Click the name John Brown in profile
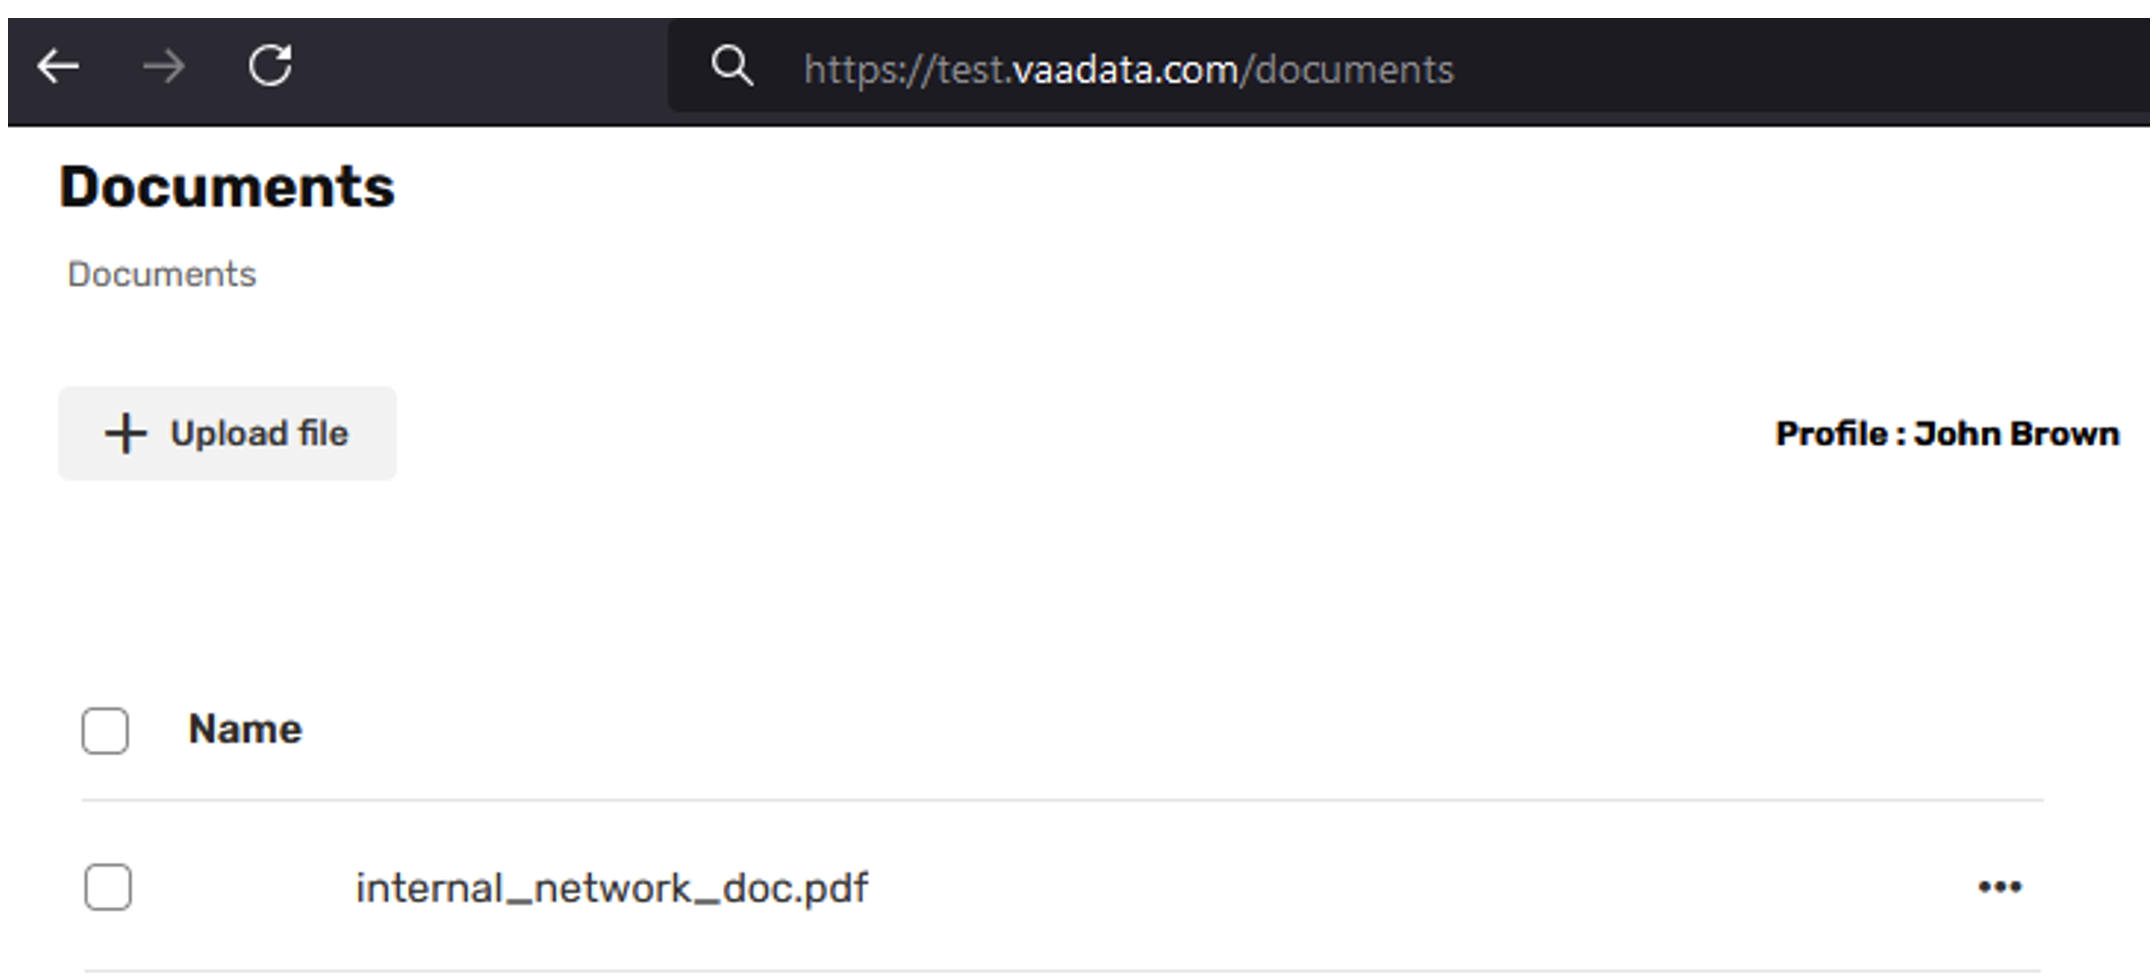This screenshot has width=2156, height=980. point(2016,434)
